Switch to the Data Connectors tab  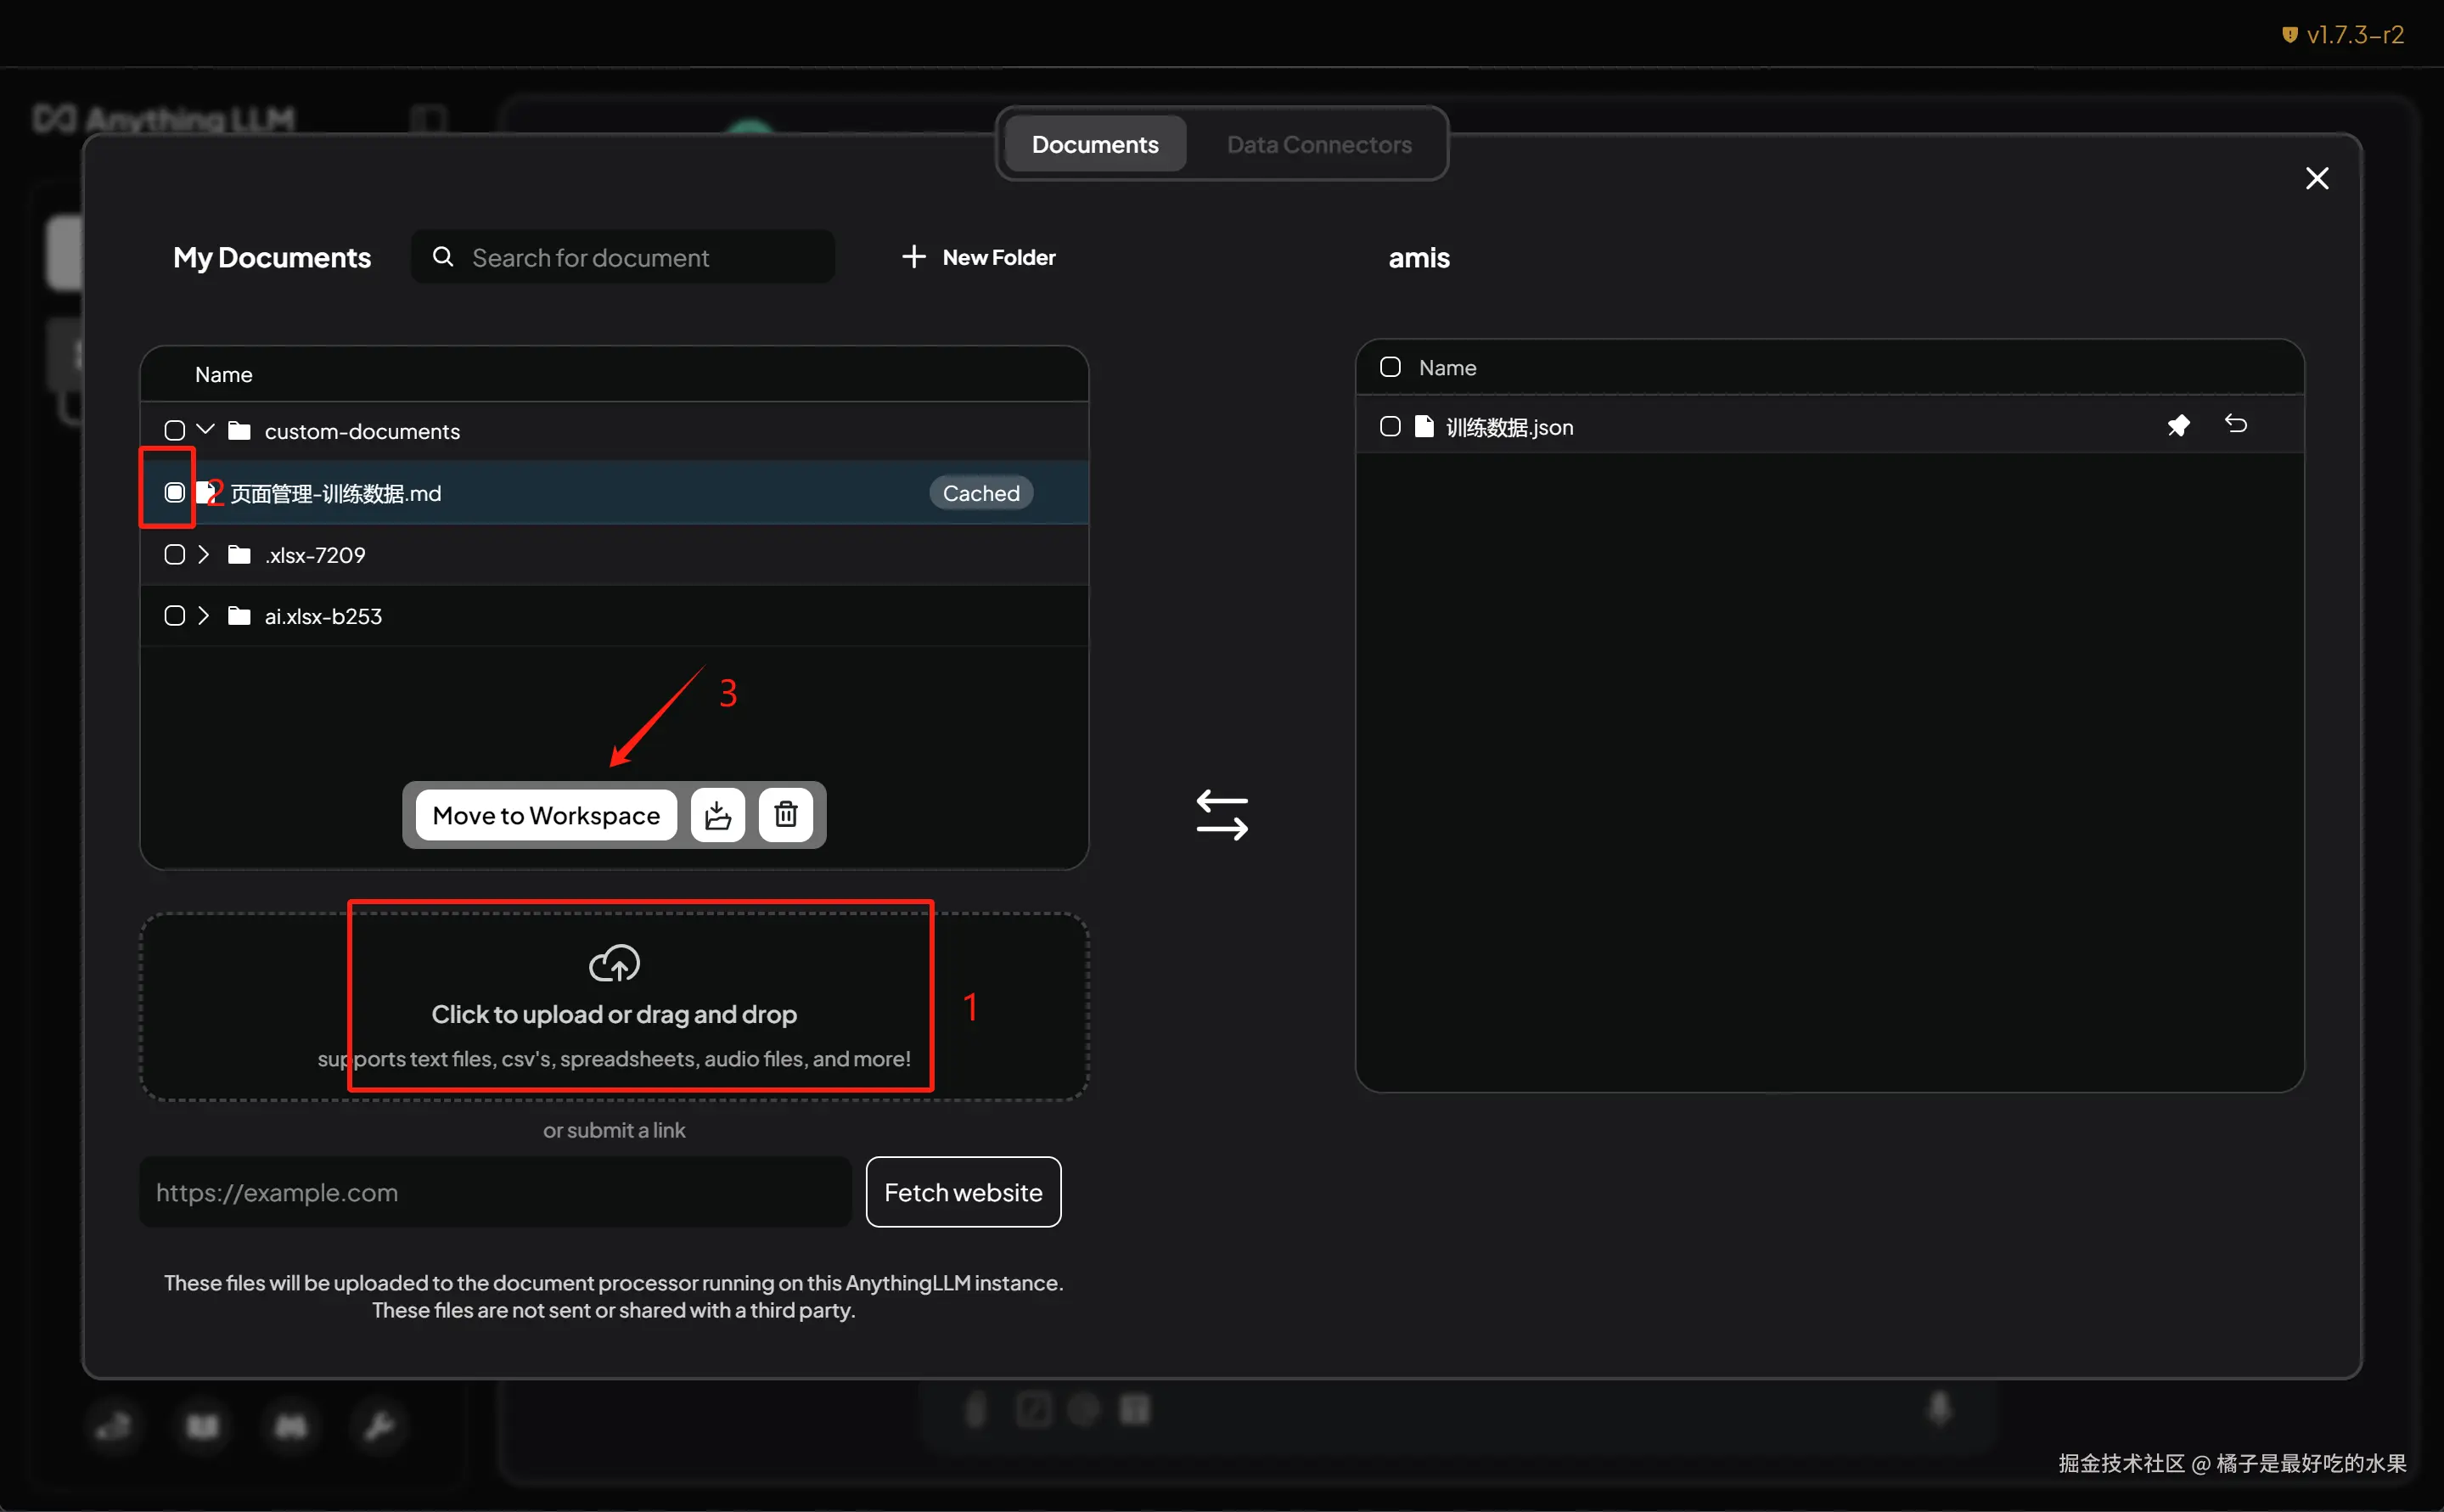click(x=1318, y=144)
